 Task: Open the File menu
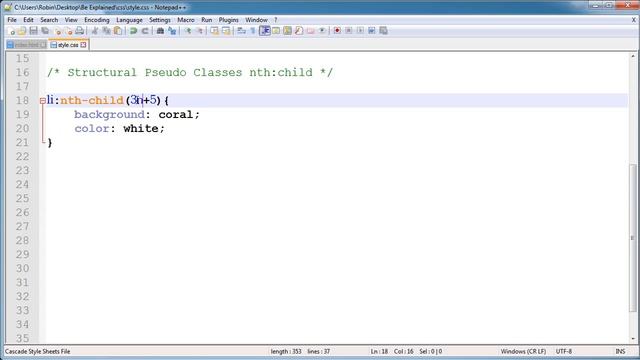tap(12, 20)
